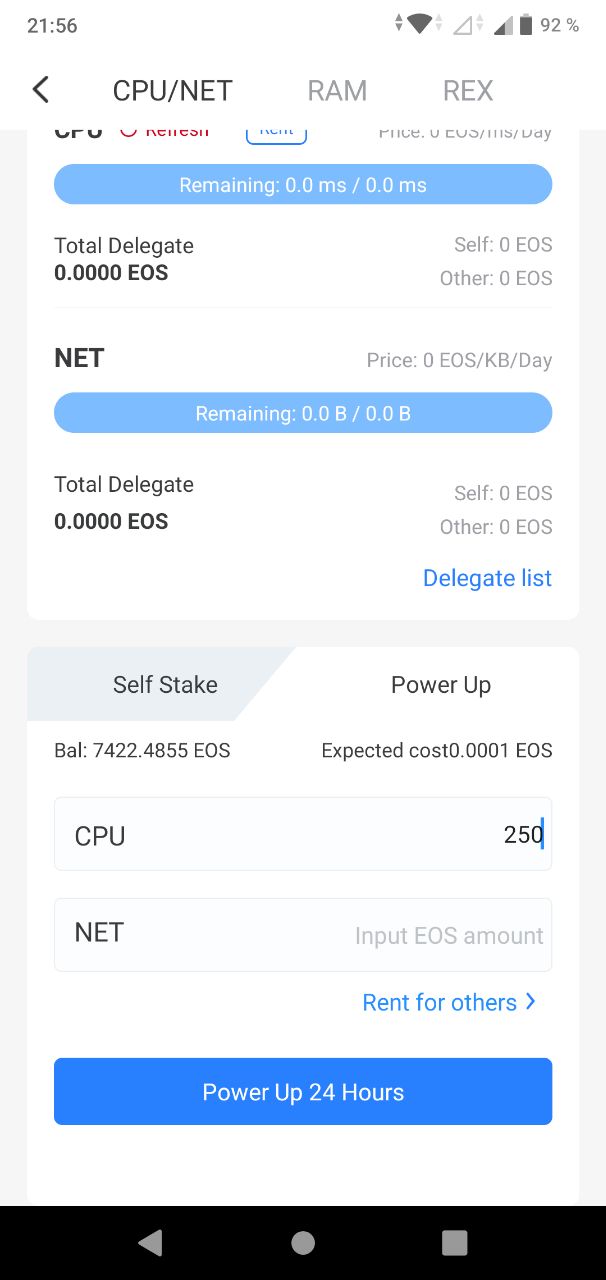Tap the Wi-Fi icon in status bar
Screen dimensions: 606x1280
tap(420, 24)
